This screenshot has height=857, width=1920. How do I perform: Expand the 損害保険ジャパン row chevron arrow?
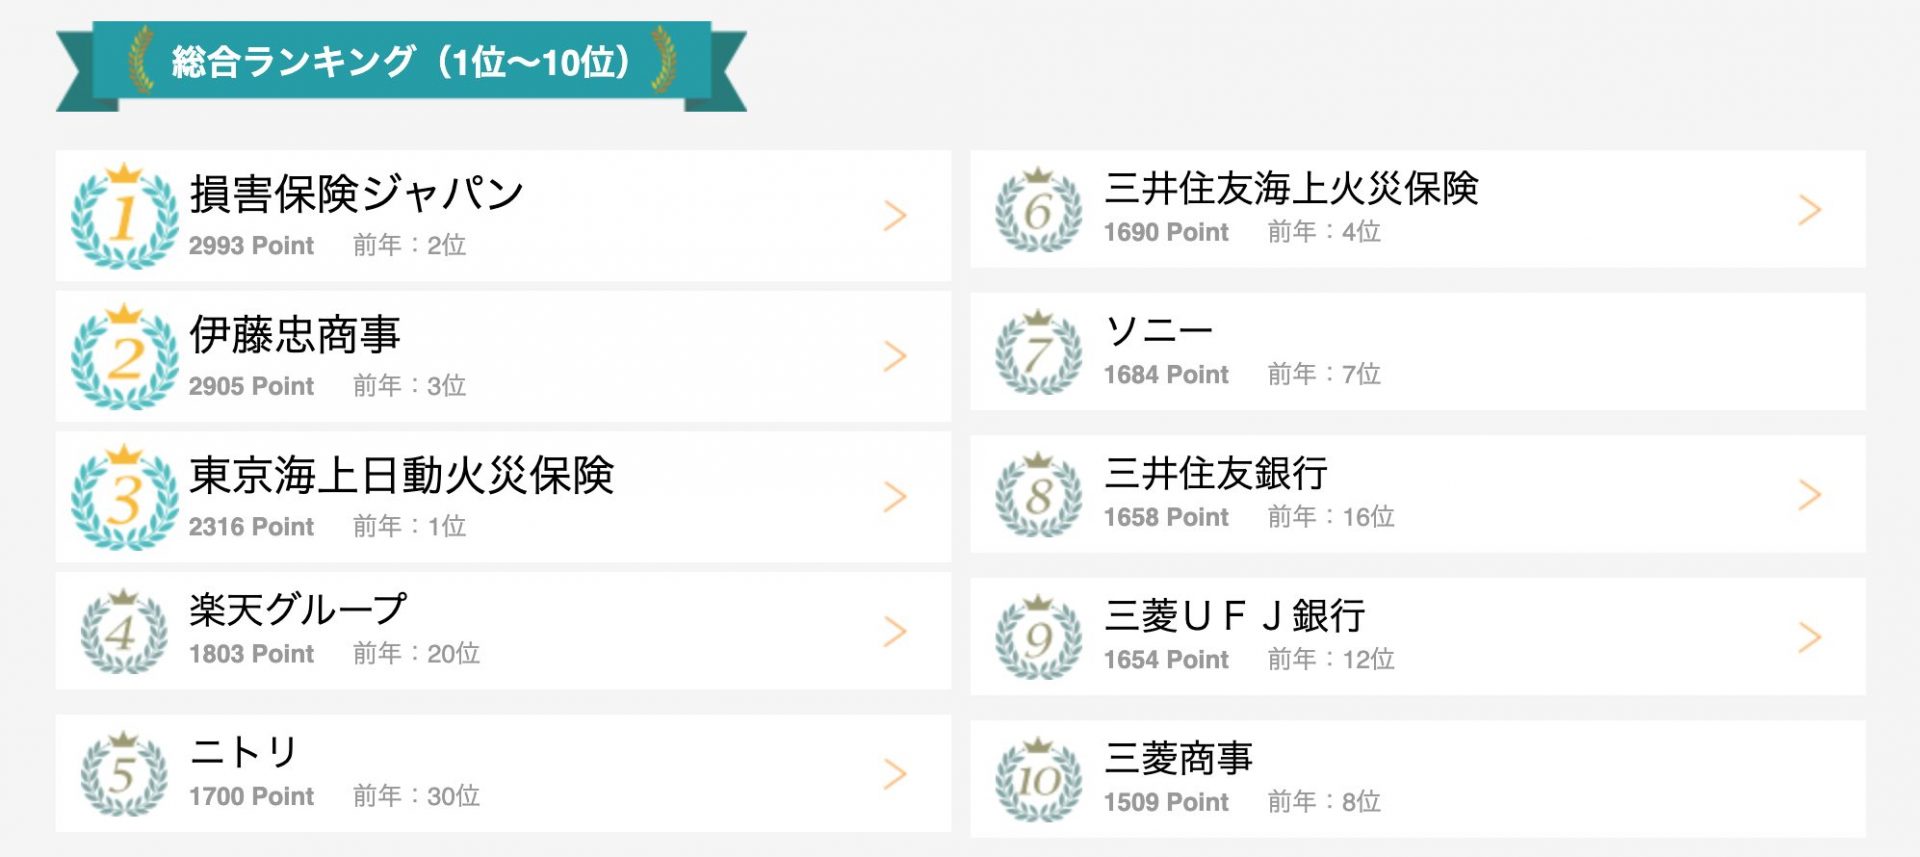(895, 216)
